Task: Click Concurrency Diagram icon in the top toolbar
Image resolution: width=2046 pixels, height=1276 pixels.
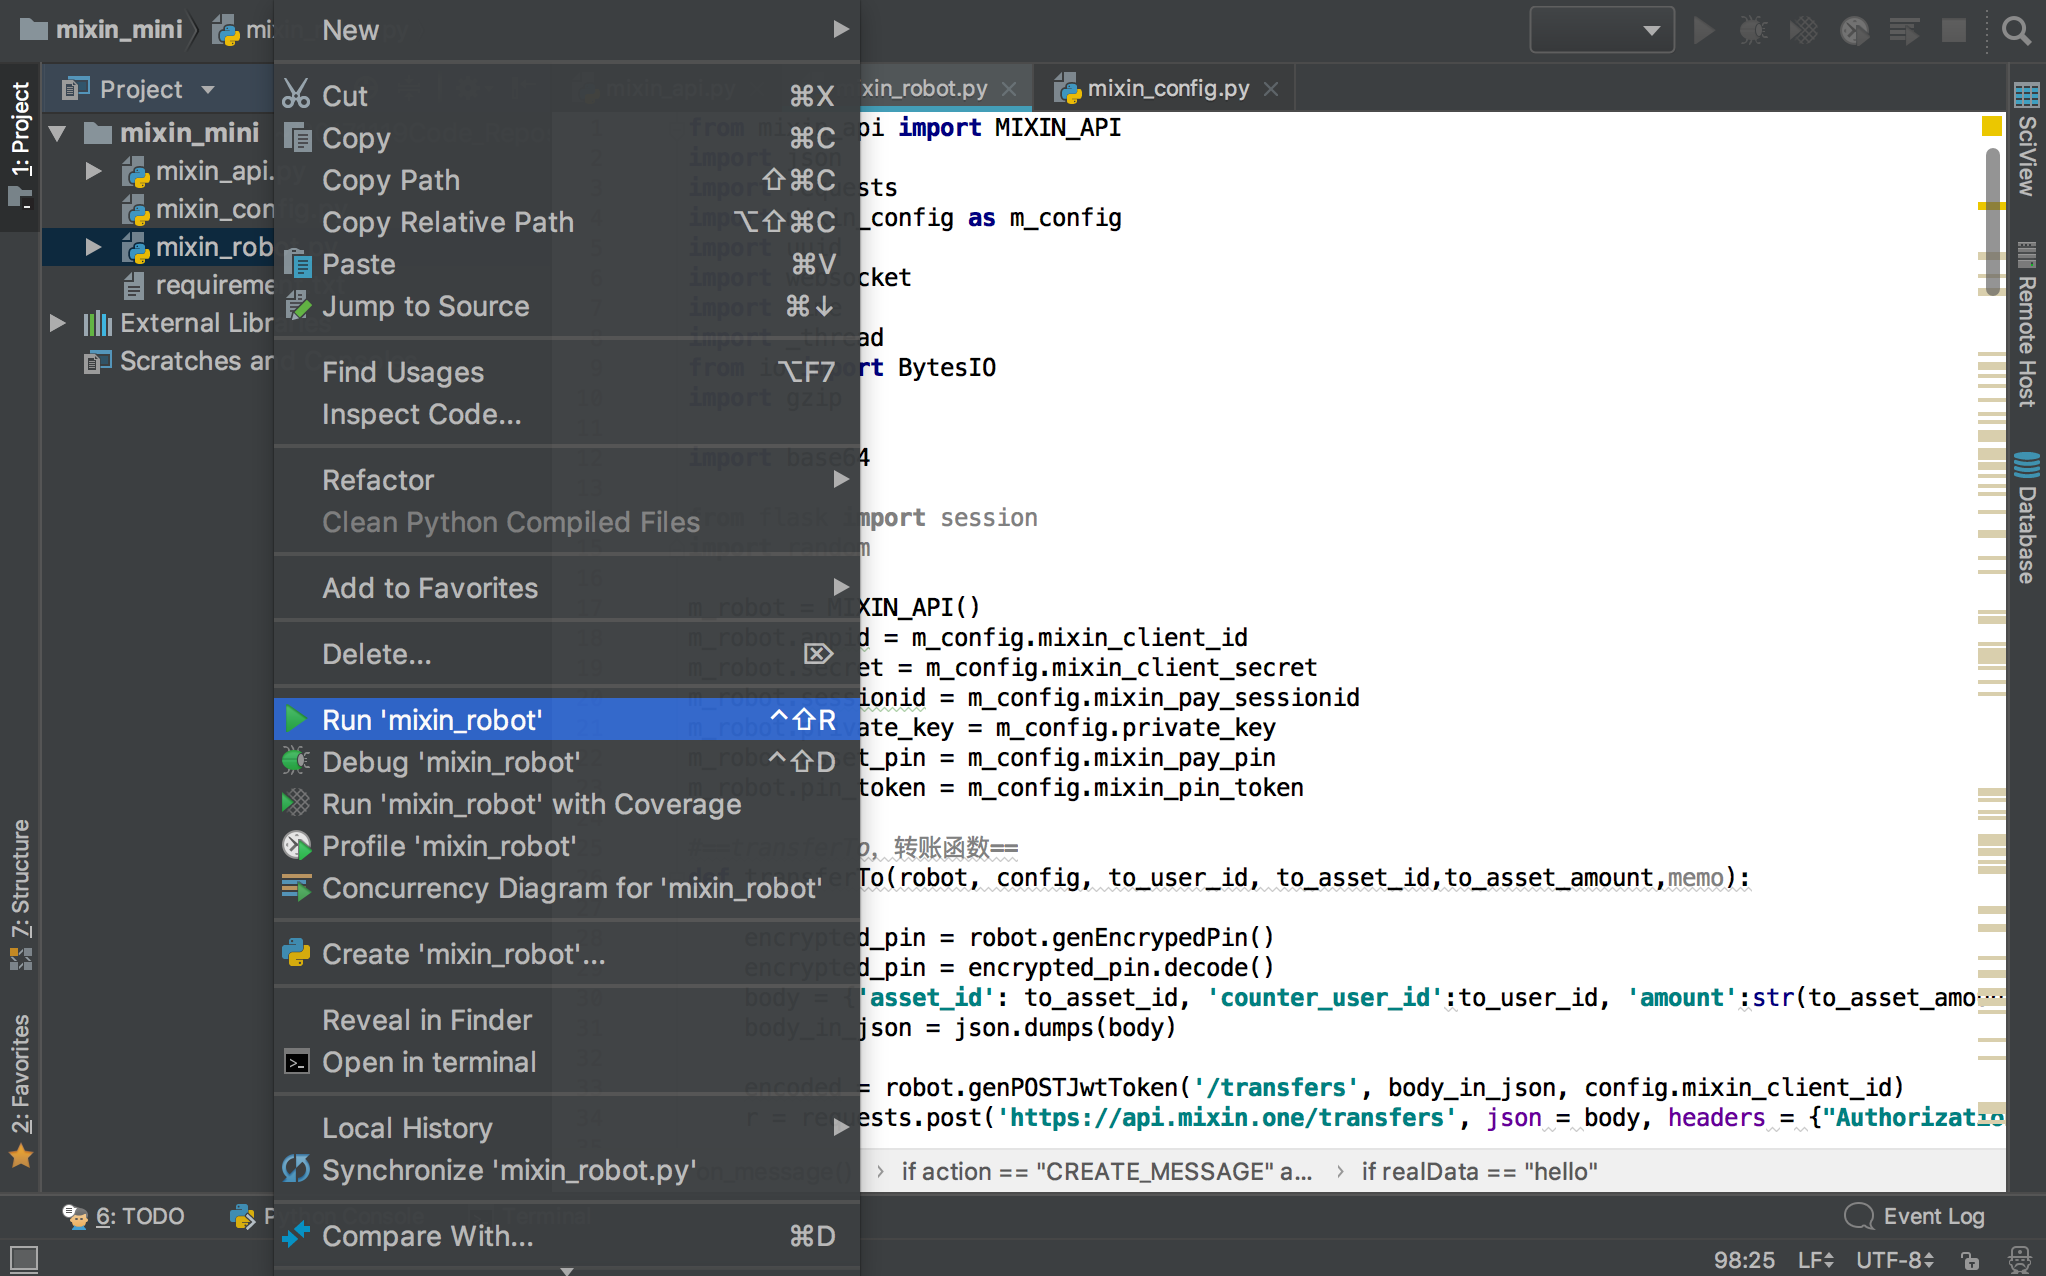Action: point(1904,30)
